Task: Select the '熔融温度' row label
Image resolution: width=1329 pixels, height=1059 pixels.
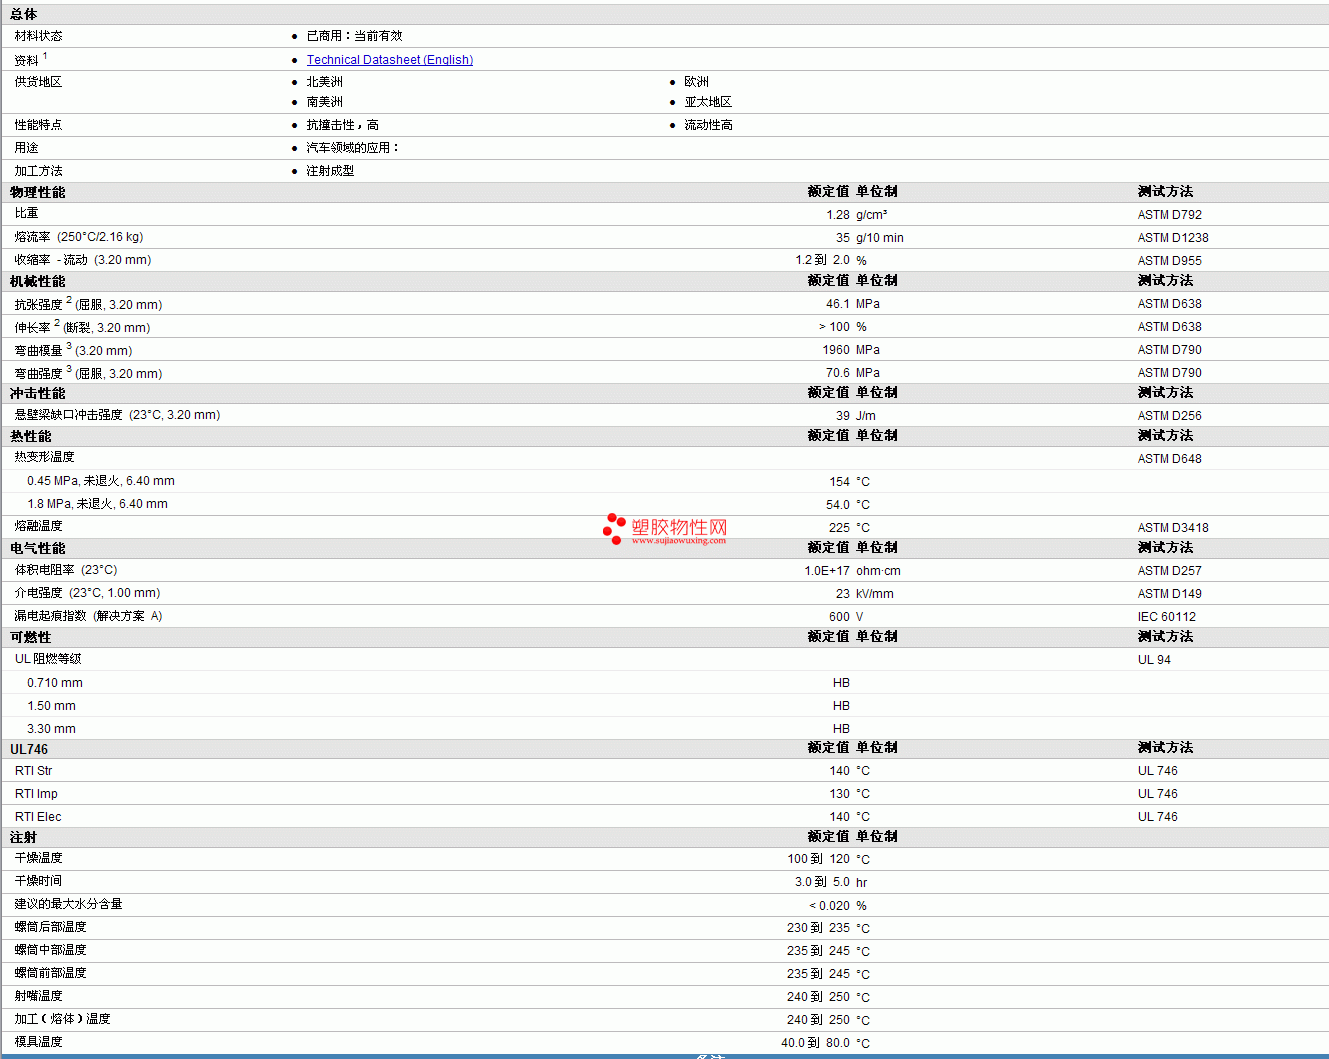Action: (x=38, y=526)
